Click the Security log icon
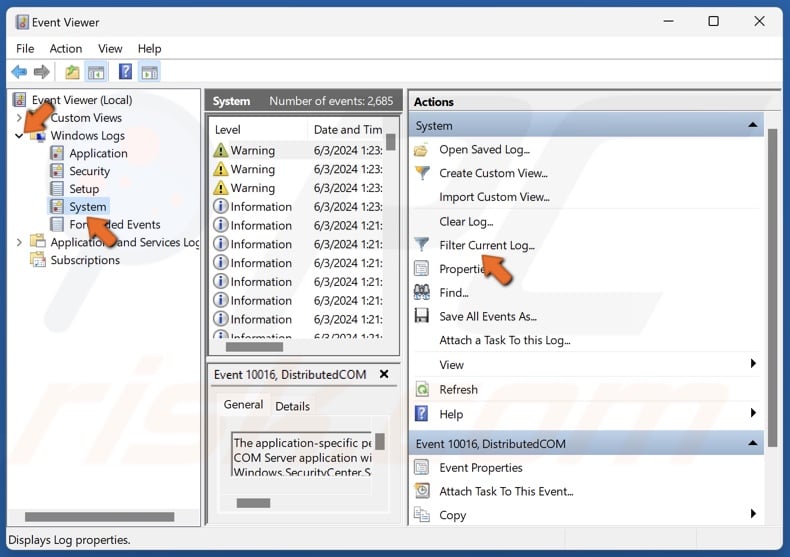This screenshot has height=557, width=790. tap(57, 171)
